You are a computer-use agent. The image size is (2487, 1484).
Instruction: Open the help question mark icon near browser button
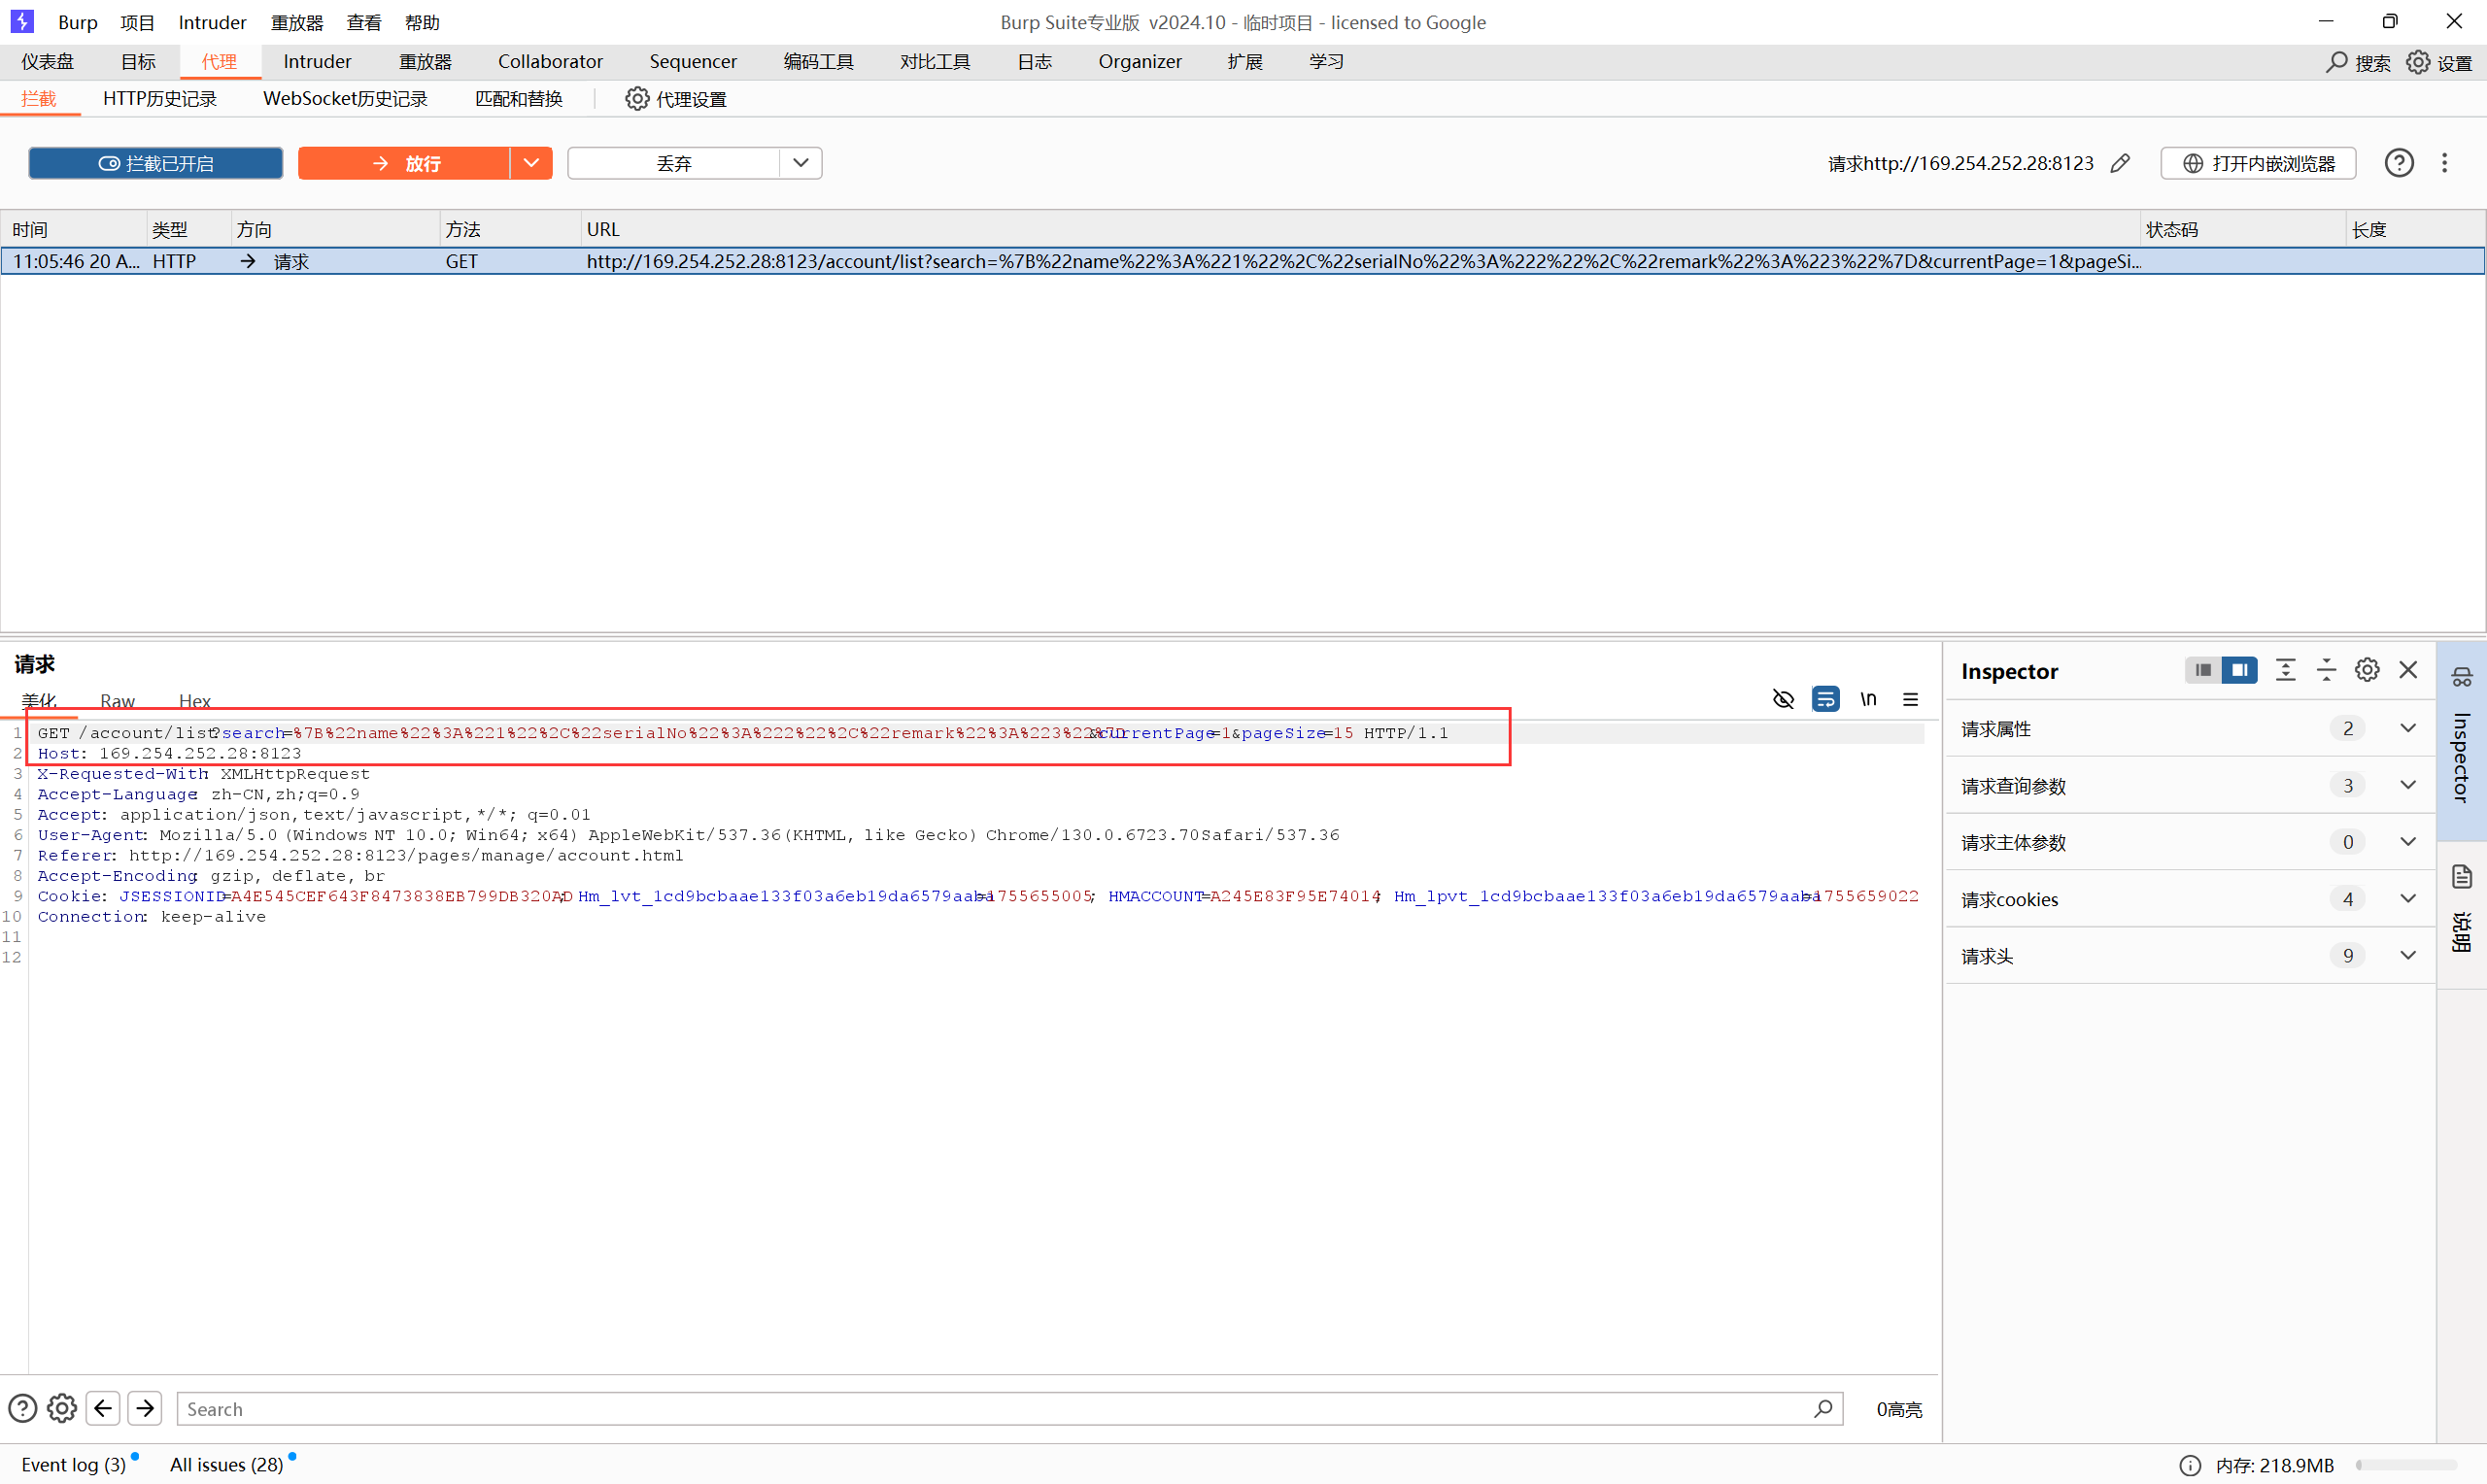[2398, 163]
